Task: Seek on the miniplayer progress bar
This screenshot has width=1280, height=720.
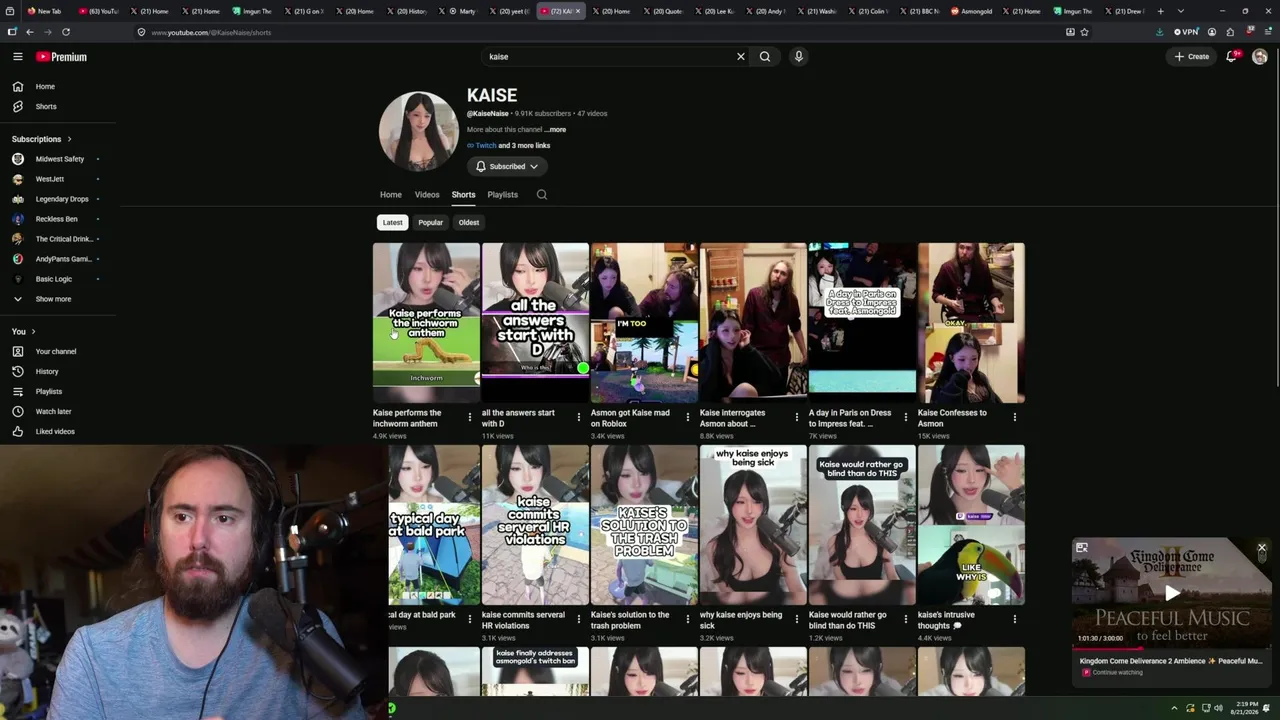Action: (1172, 648)
